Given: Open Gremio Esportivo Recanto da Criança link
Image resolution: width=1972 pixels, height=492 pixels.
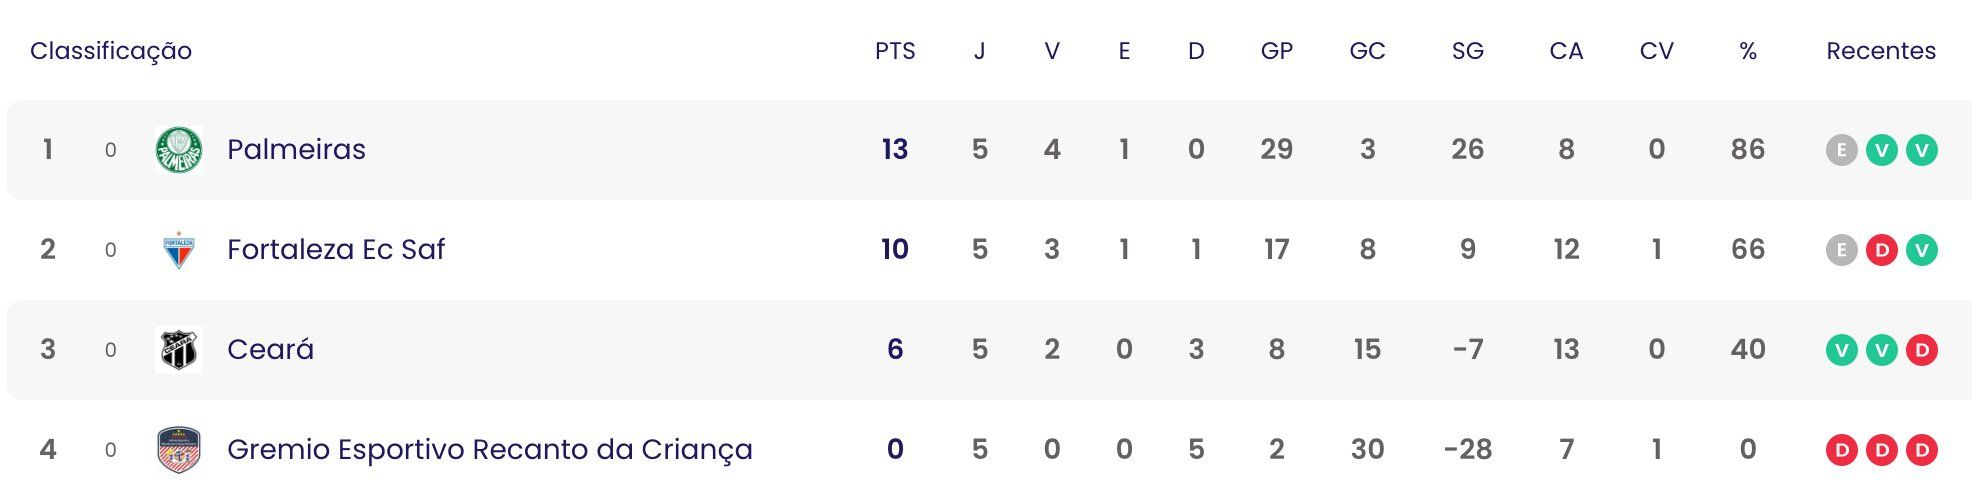Looking at the screenshot, I should pyautogui.click(x=490, y=449).
